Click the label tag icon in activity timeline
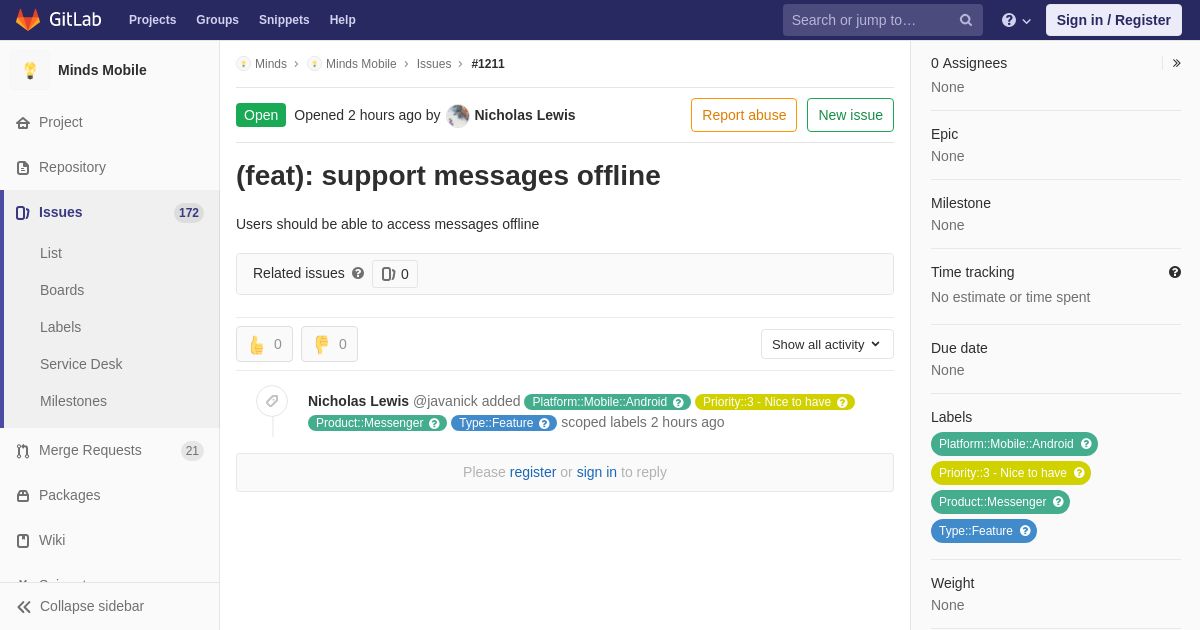Screen dimensions: 1200x630 tap(272, 401)
